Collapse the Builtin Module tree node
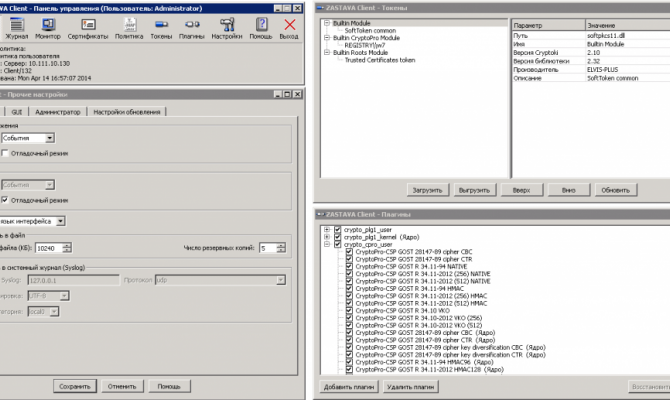This screenshot has width=670, height=400. pos(327,23)
